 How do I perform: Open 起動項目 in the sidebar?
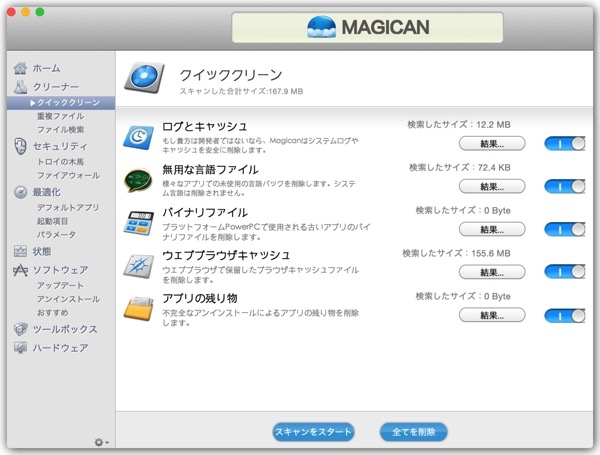click(x=52, y=221)
